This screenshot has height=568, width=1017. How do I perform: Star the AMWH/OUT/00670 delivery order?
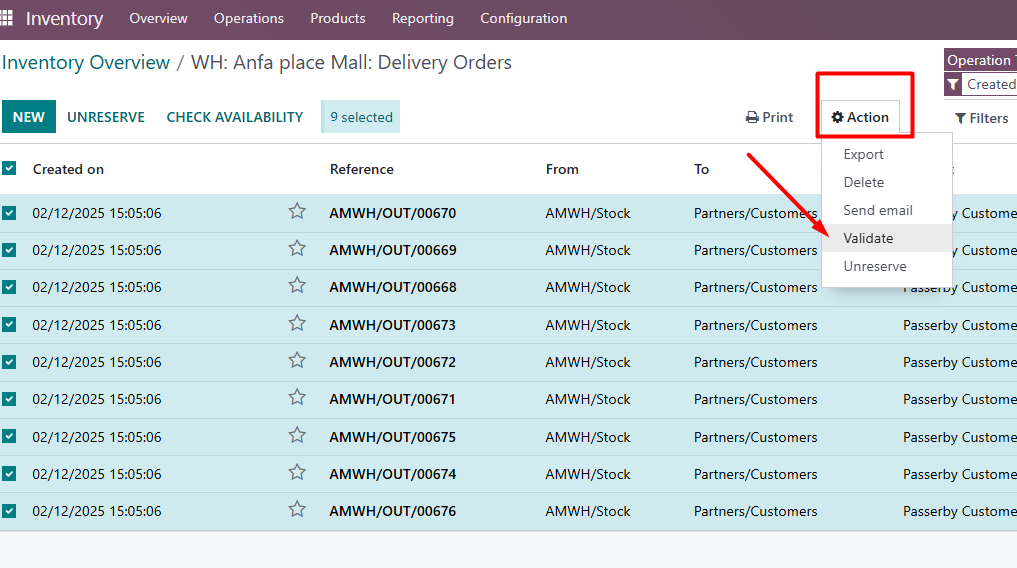297,211
